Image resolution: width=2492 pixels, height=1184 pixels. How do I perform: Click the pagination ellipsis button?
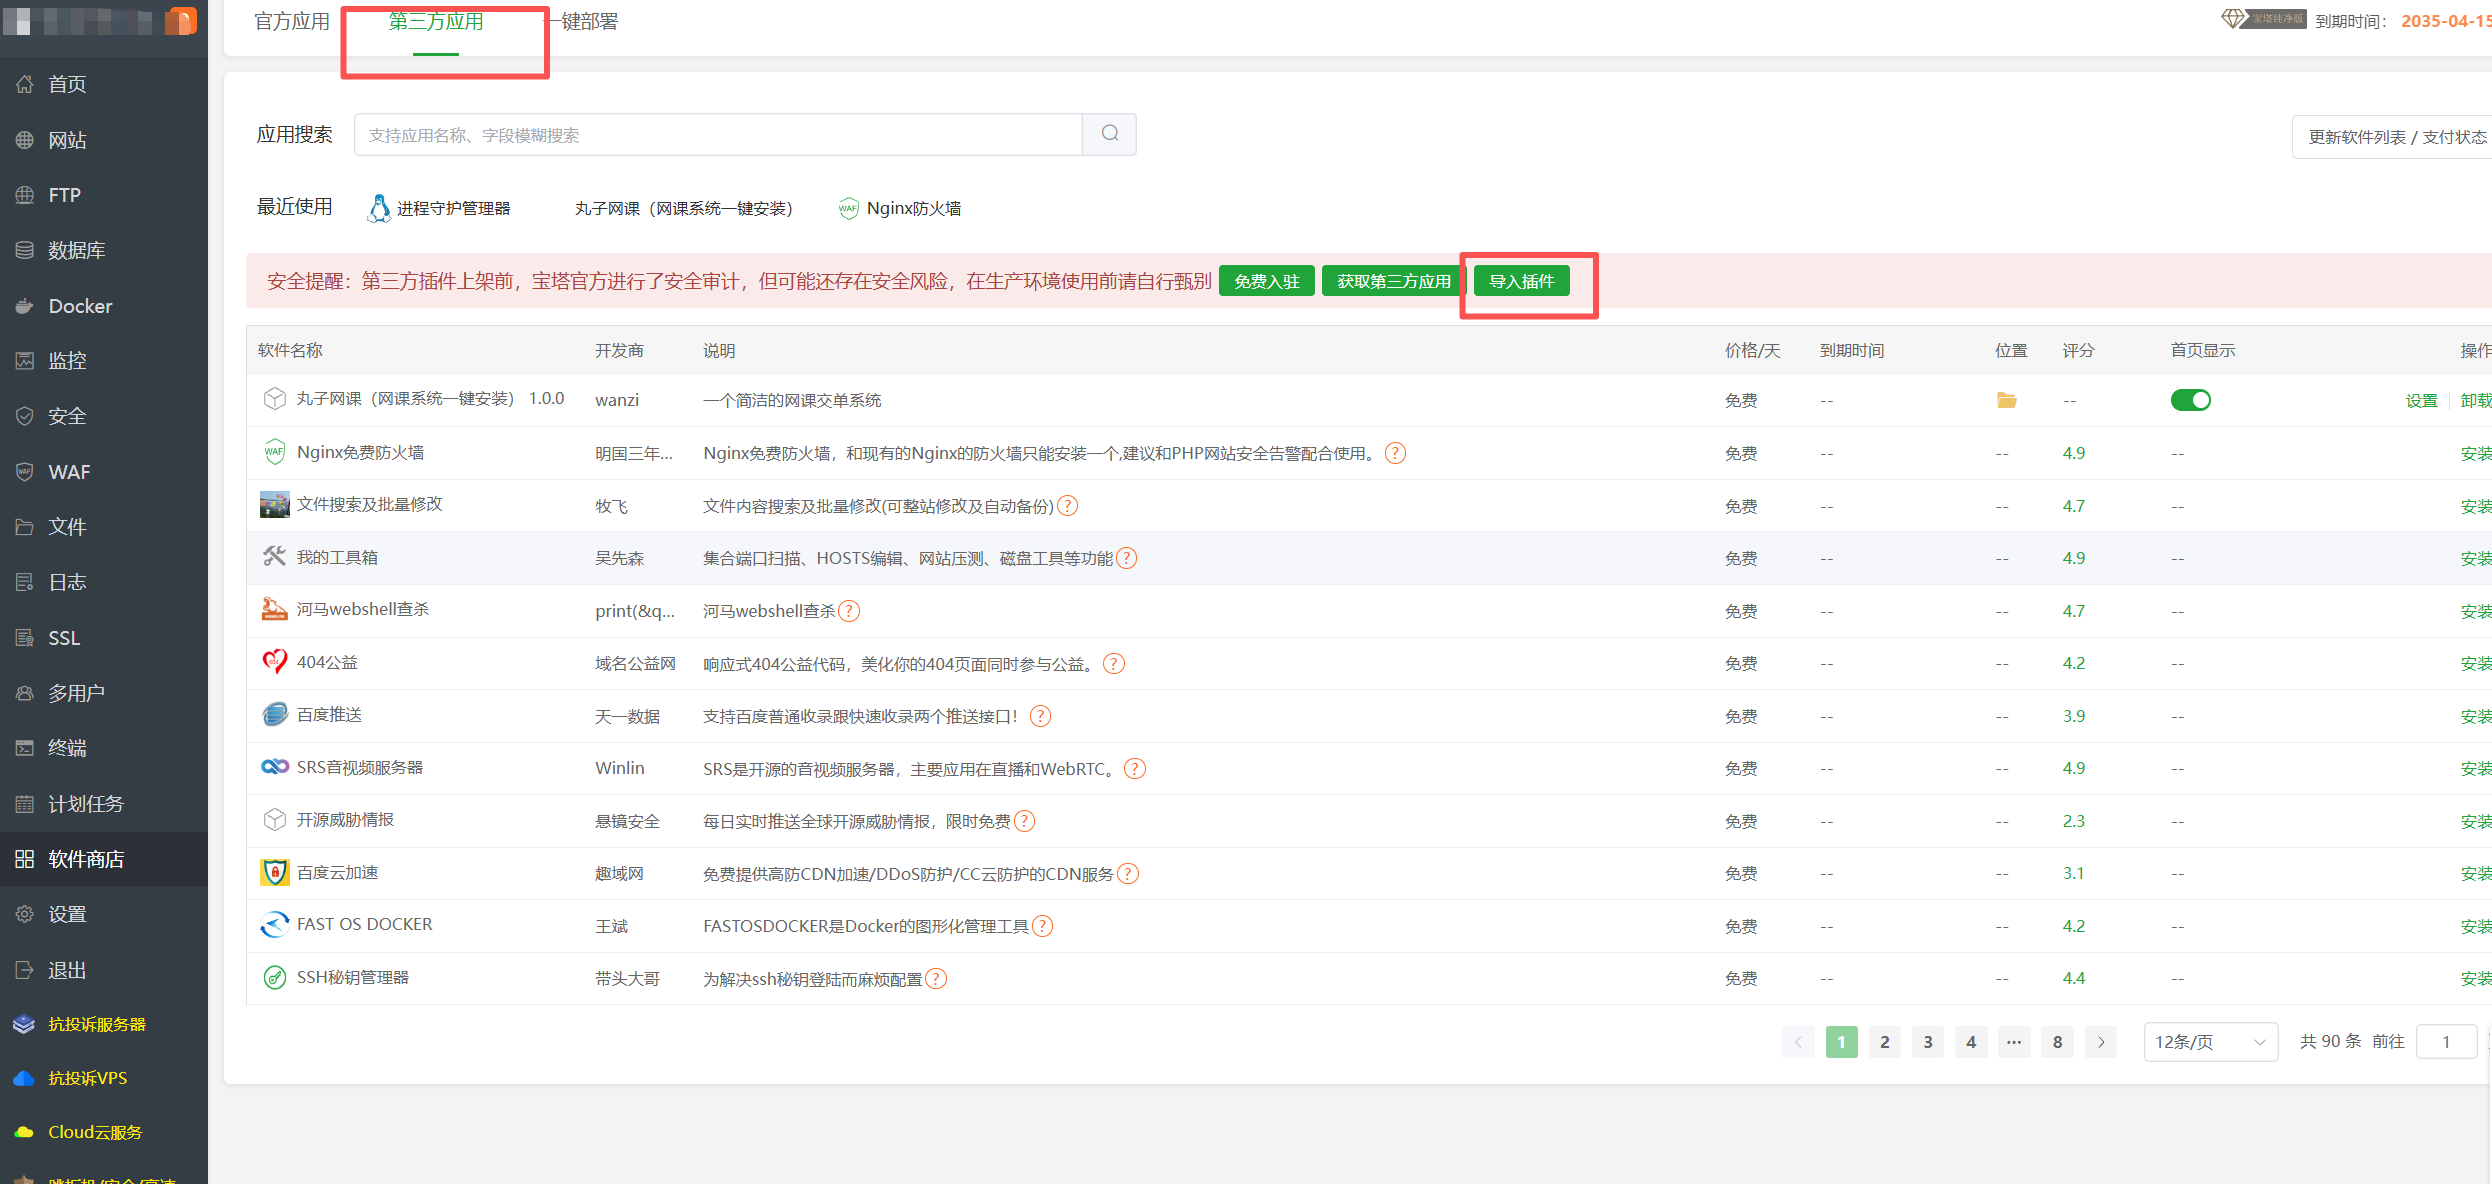tap(2014, 1042)
